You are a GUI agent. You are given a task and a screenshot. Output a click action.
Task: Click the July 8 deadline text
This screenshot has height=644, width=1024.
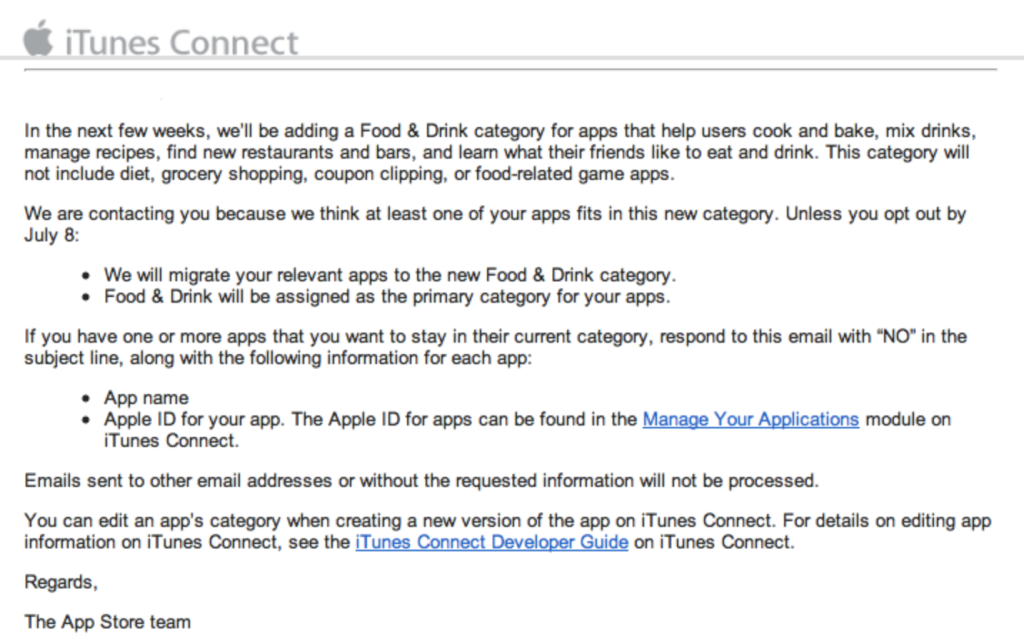click(x=50, y=235)
